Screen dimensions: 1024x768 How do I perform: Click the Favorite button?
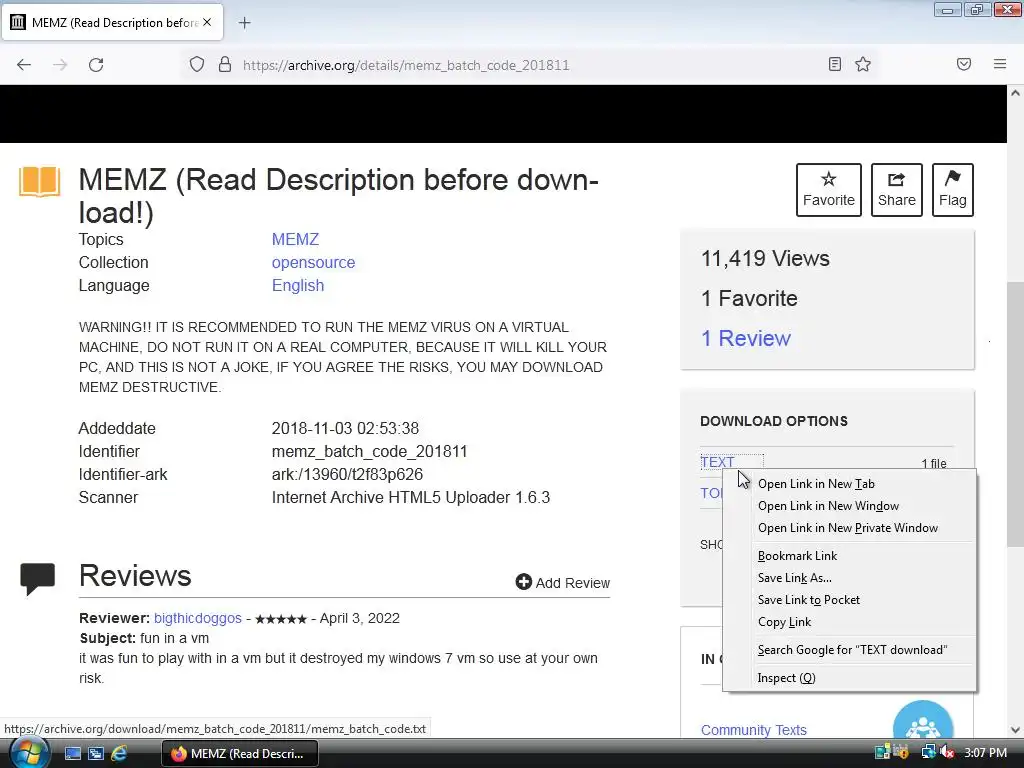coord(829,190)
